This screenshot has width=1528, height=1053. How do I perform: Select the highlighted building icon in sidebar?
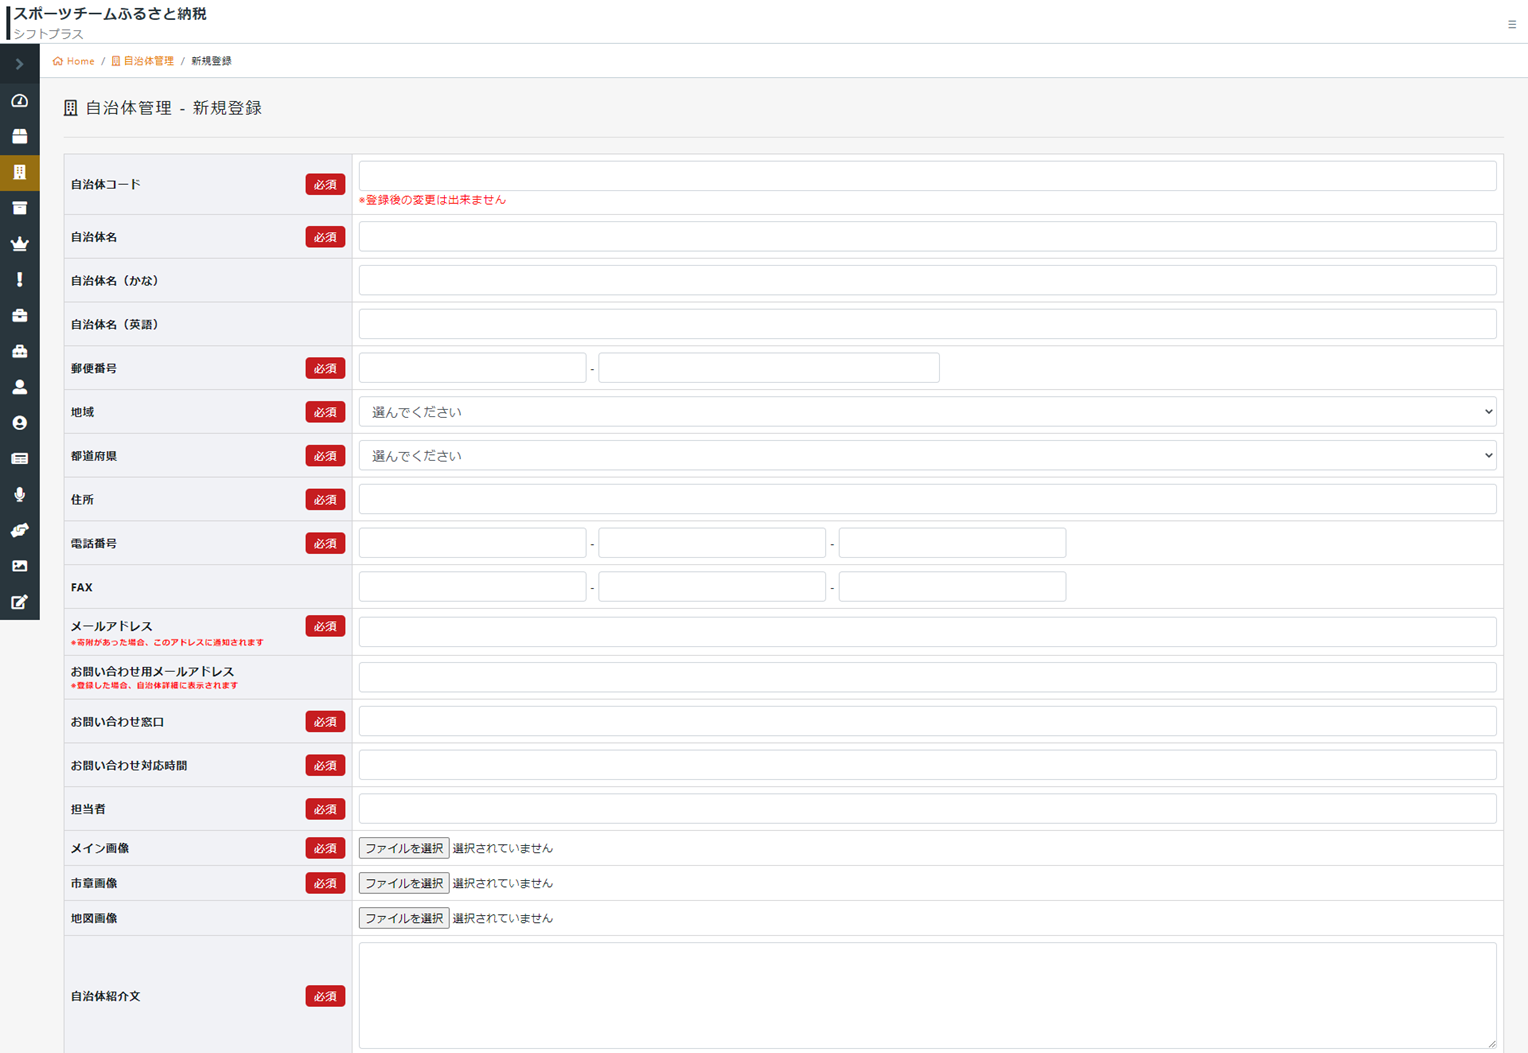point(19,172)
